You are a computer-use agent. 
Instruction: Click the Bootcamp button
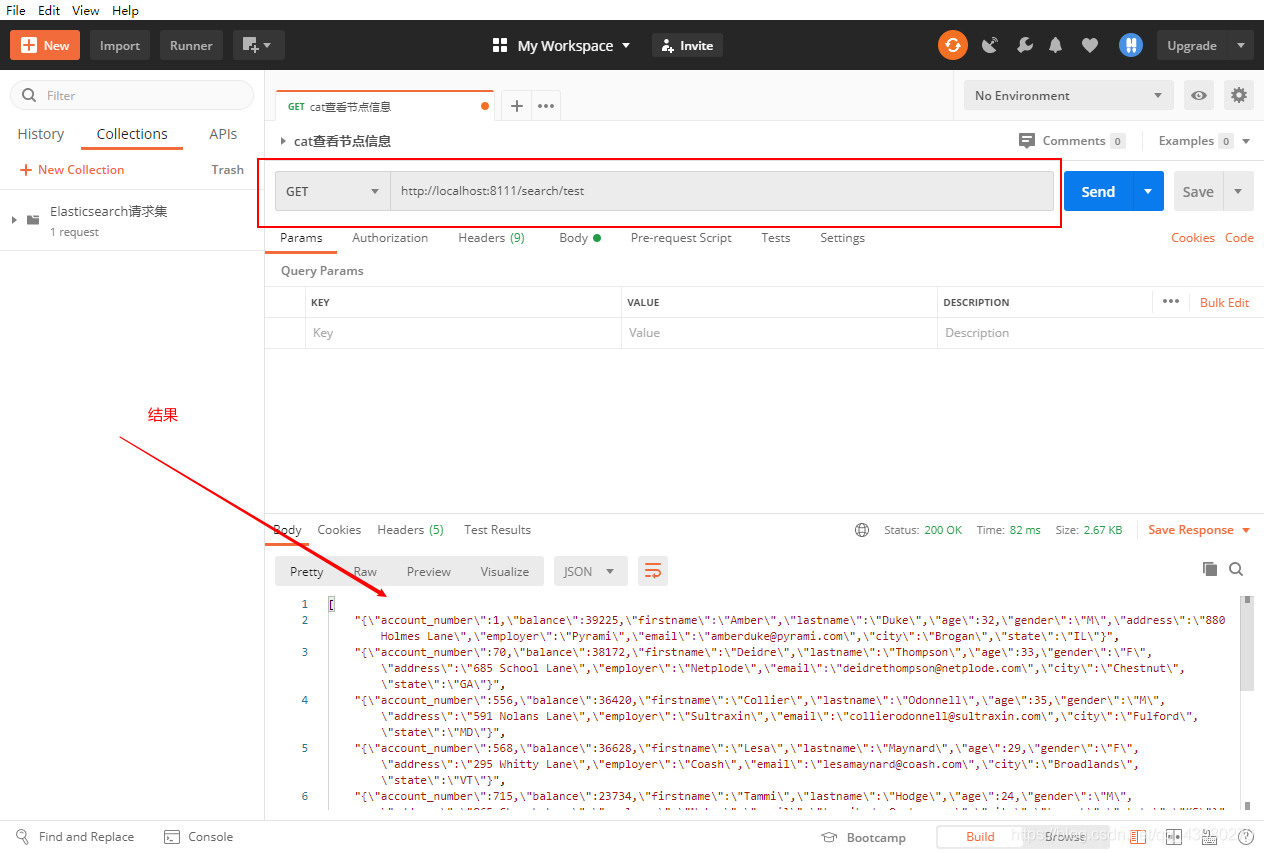click(x=863, y=838)
